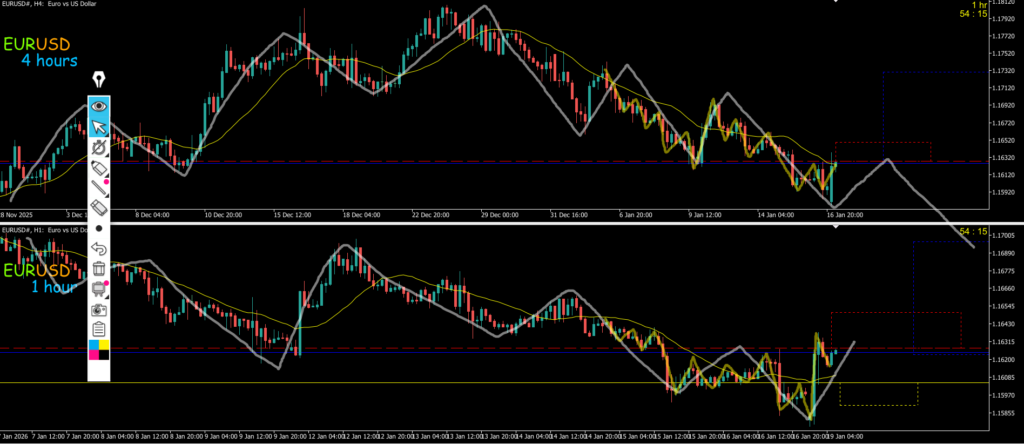Delete all drawings using the trash can icon

[99, 268]
